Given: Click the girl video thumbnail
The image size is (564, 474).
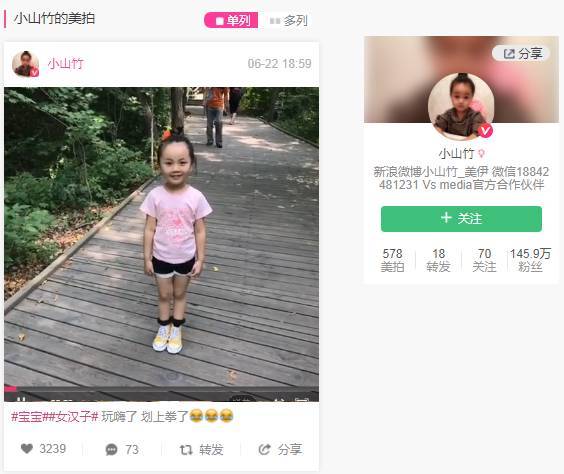Looking at the screenshot, I should (x=161, y=237).
